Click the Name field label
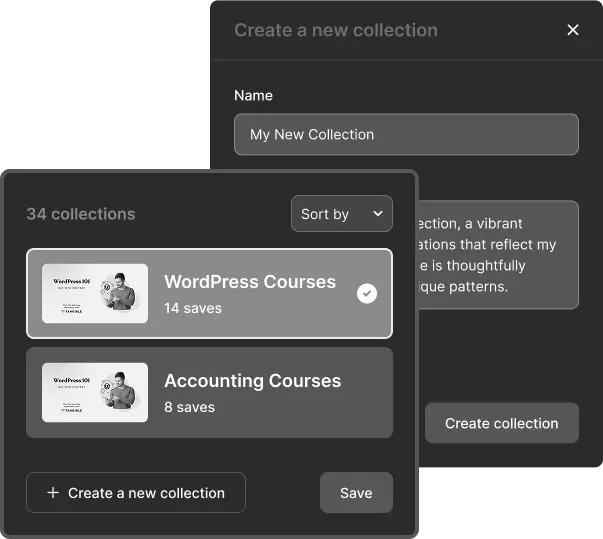Viewport: 603px width, 539px height. 253,96
